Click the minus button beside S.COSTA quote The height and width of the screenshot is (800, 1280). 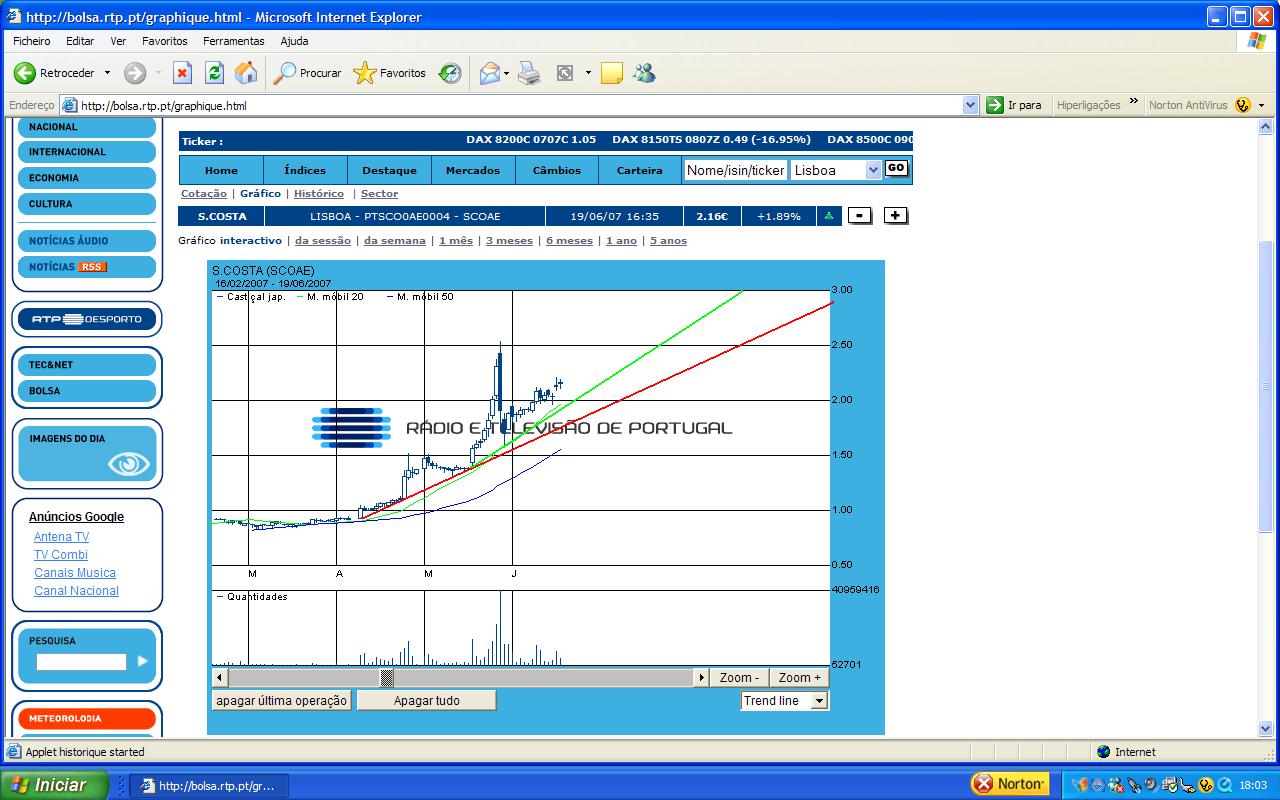(859, 215)
